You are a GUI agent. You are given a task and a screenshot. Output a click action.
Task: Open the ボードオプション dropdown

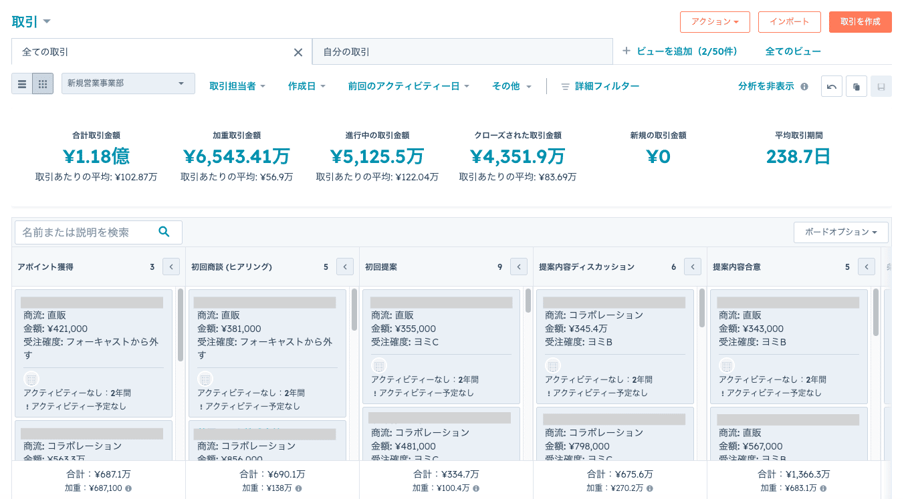(x=841, y=232)
